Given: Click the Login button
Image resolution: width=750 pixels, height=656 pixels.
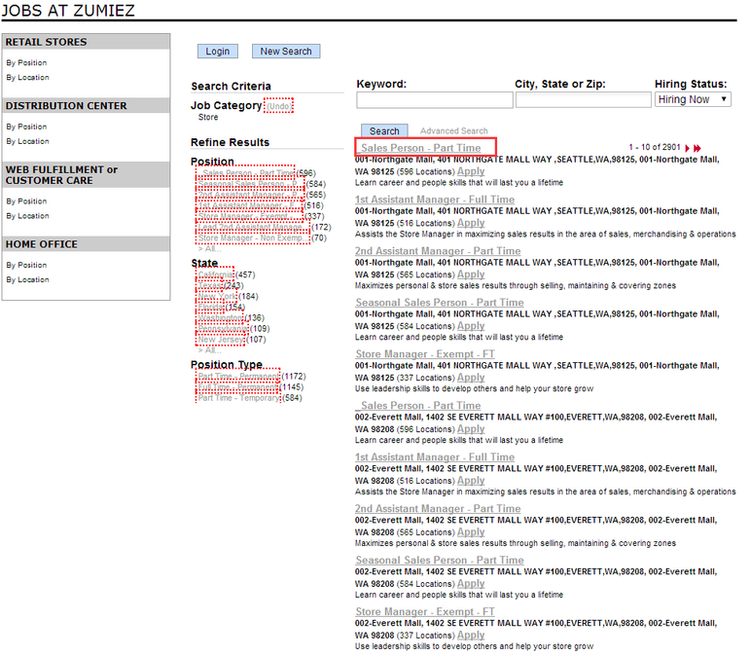Looking at the screenshot, I should (x=218, y=51).
